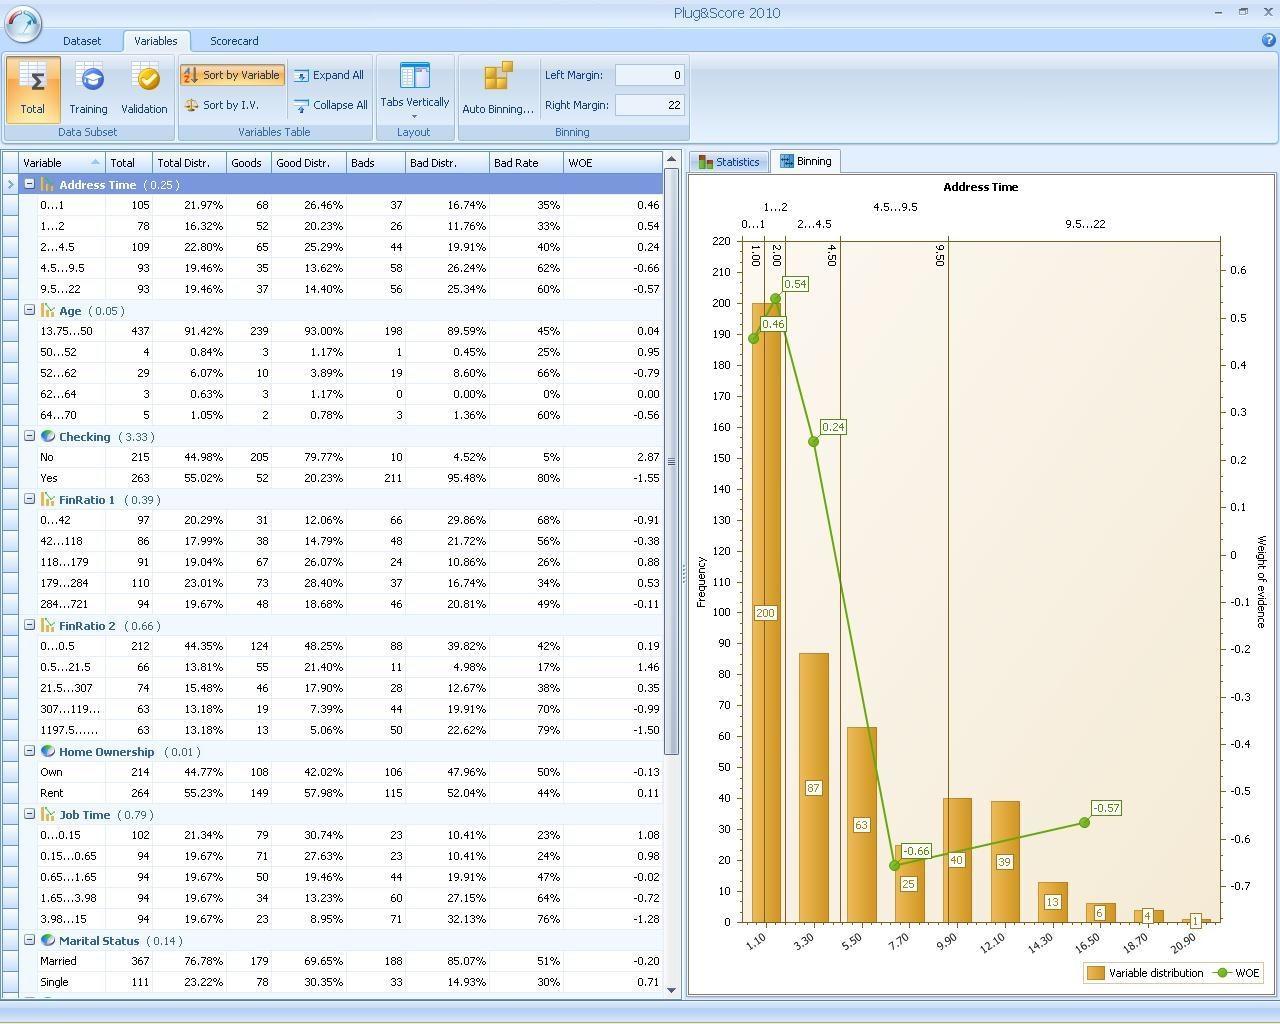The image size is (1280, 1024).
Task: Select the 0.54 WOE point on chart
Action: [x=775, y=298]
